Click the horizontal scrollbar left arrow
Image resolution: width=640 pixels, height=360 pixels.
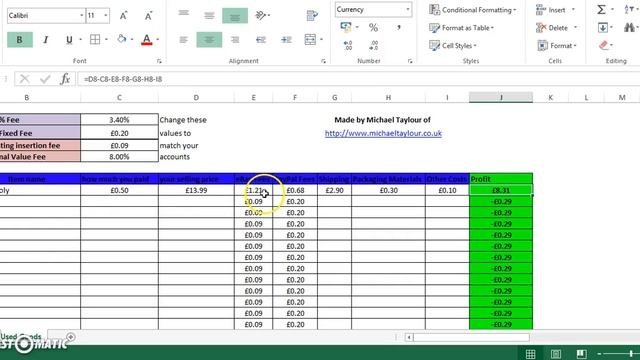point(409,337)
